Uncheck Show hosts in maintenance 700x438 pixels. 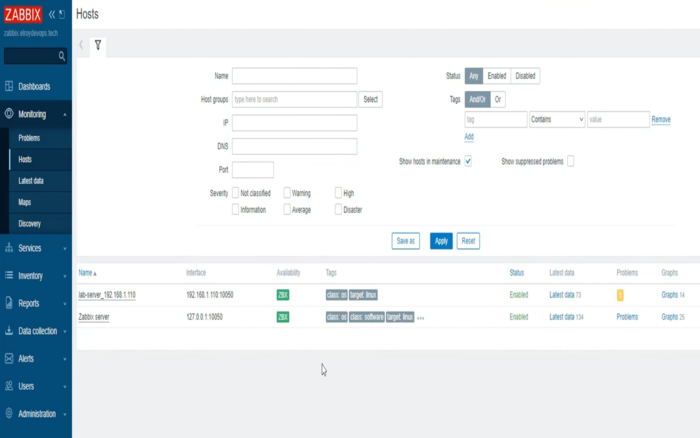click(468, 161)
